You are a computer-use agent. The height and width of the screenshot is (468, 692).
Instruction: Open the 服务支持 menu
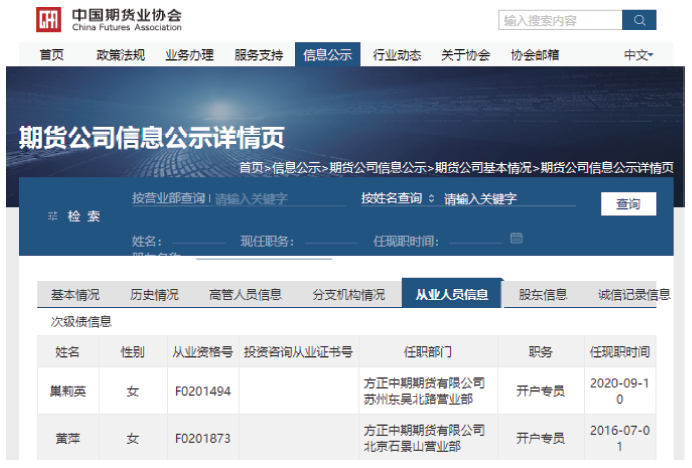click(x=259, y=55)
